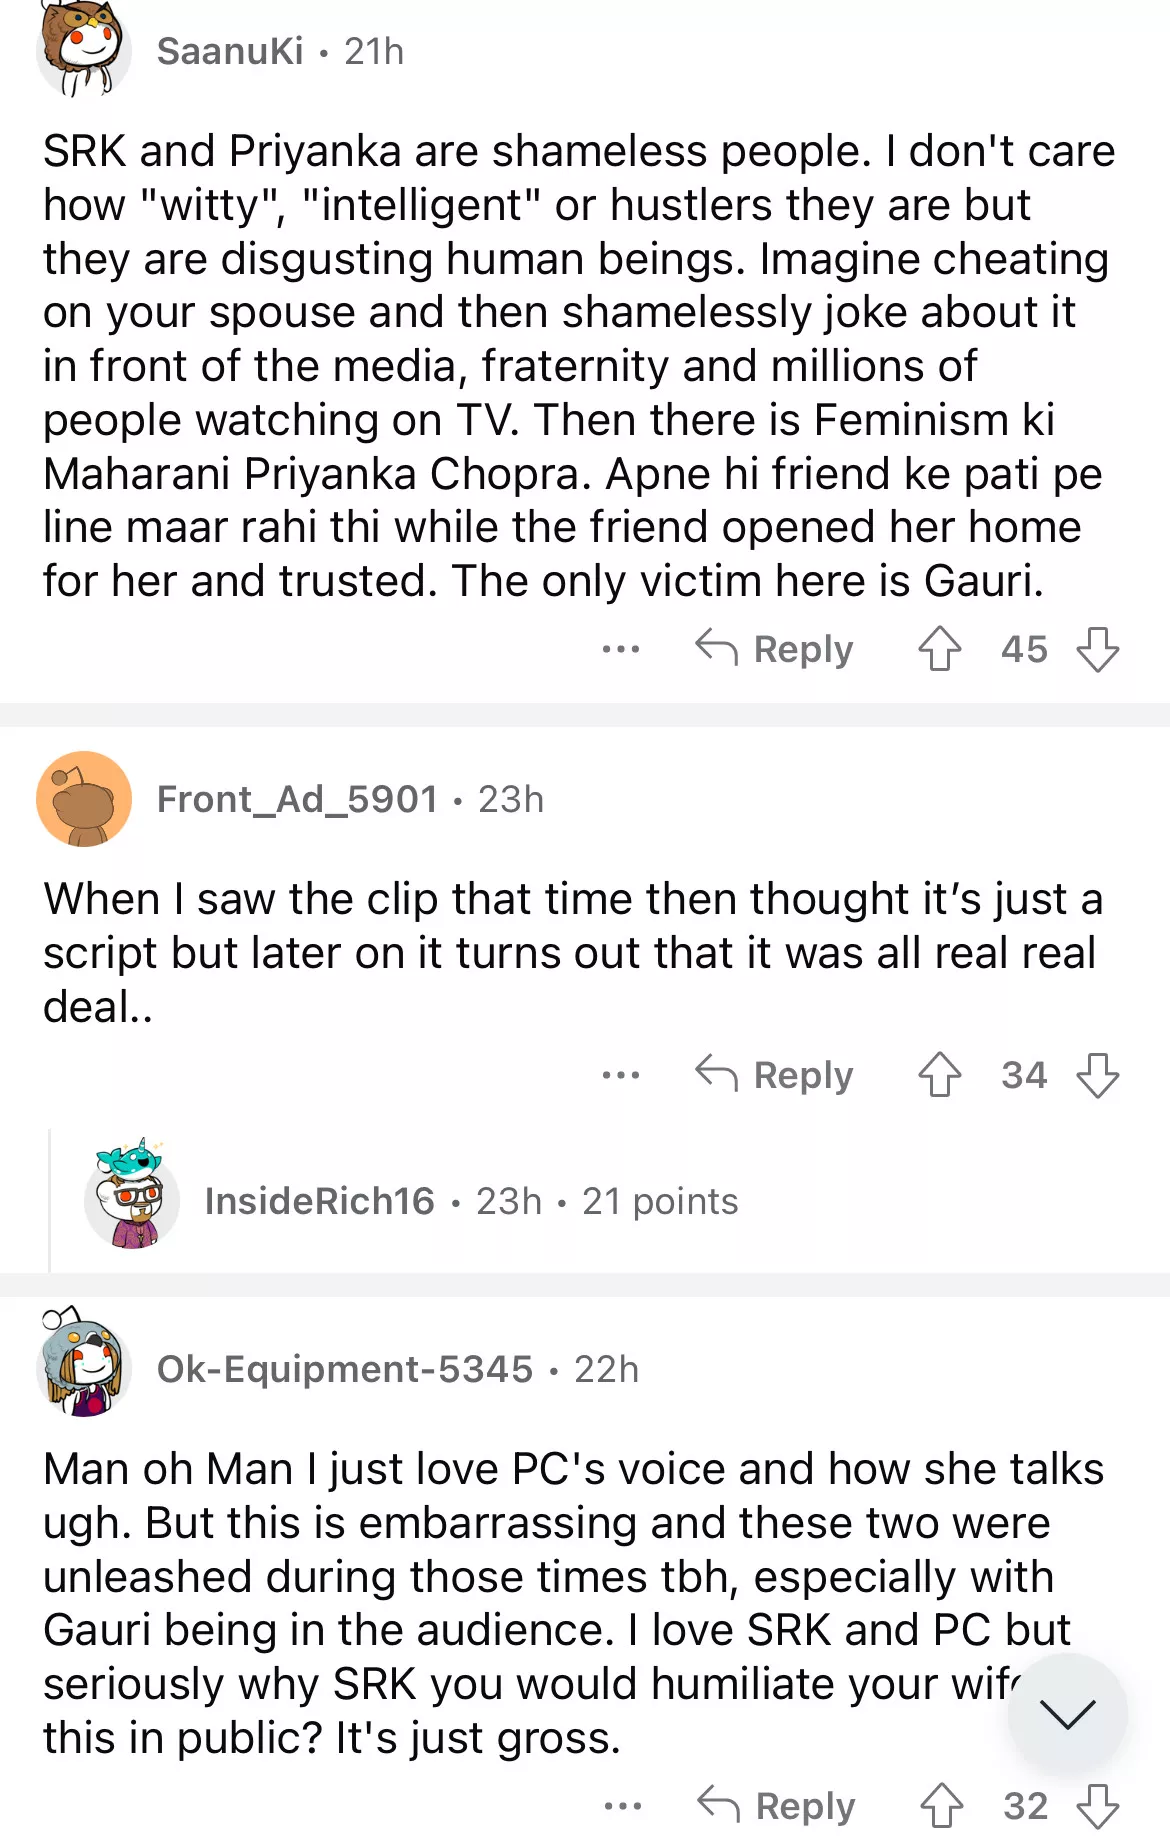Open SaanuKi's user profile
1170x1843 pixels.
pos(230,51)
